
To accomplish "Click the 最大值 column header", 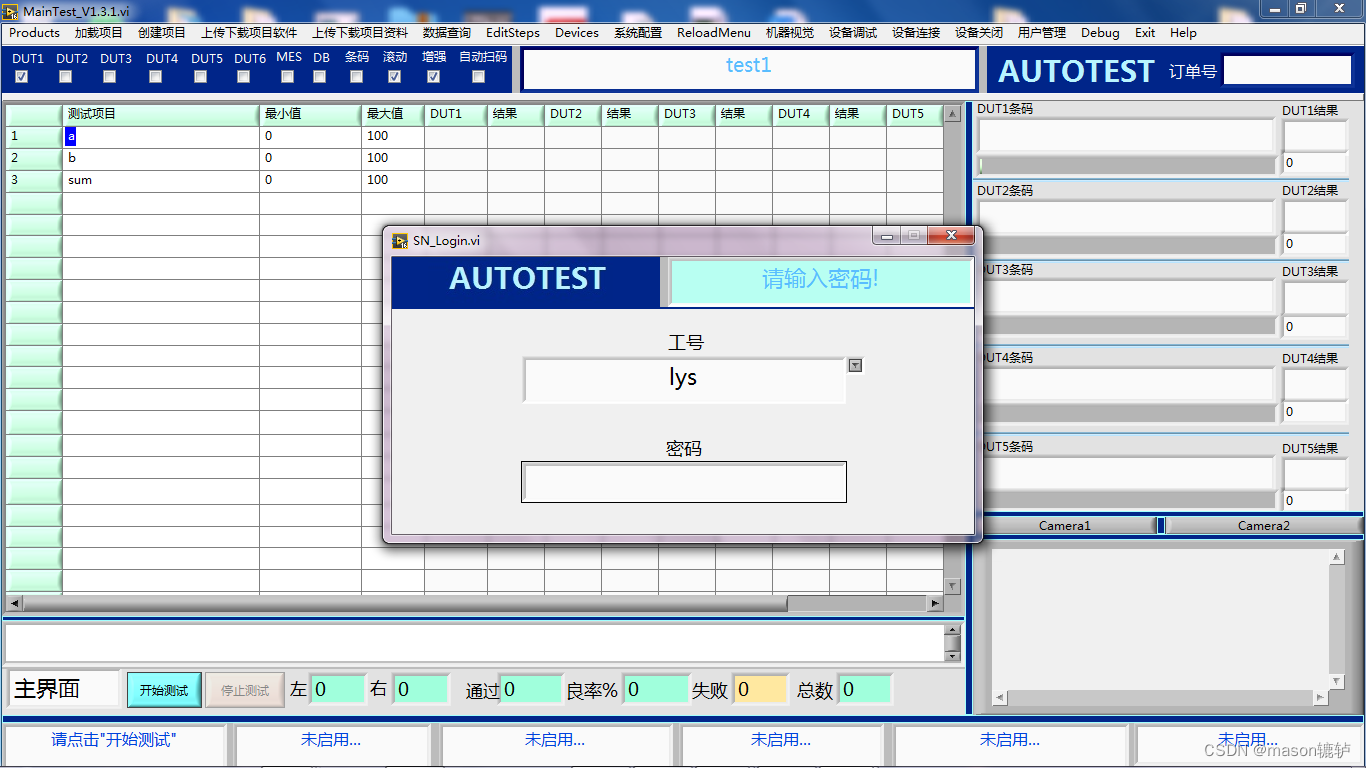I will (x=393, y=114).
